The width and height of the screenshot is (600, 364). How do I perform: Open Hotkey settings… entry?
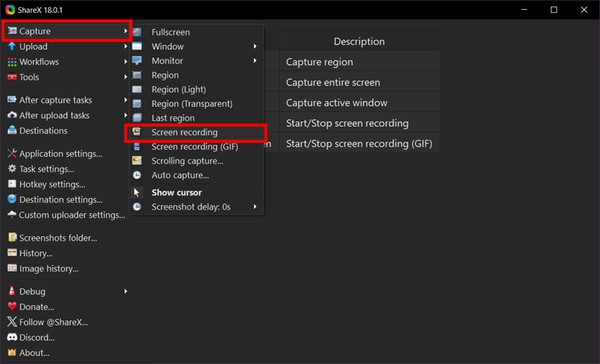pyautogui.click(x=52, y=184)
